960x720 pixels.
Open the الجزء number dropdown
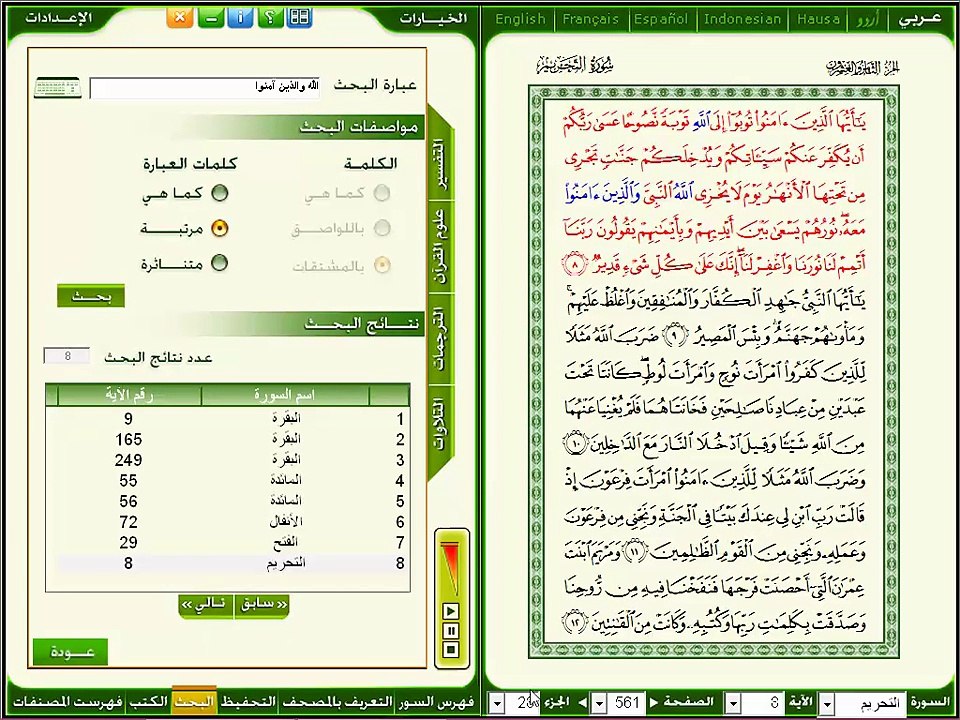point(497,702)
